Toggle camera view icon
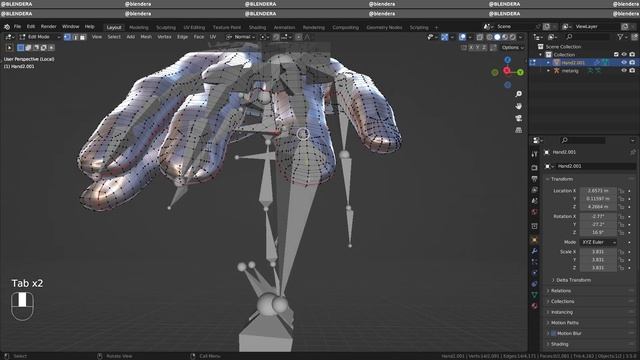 [x=518, y=118]
